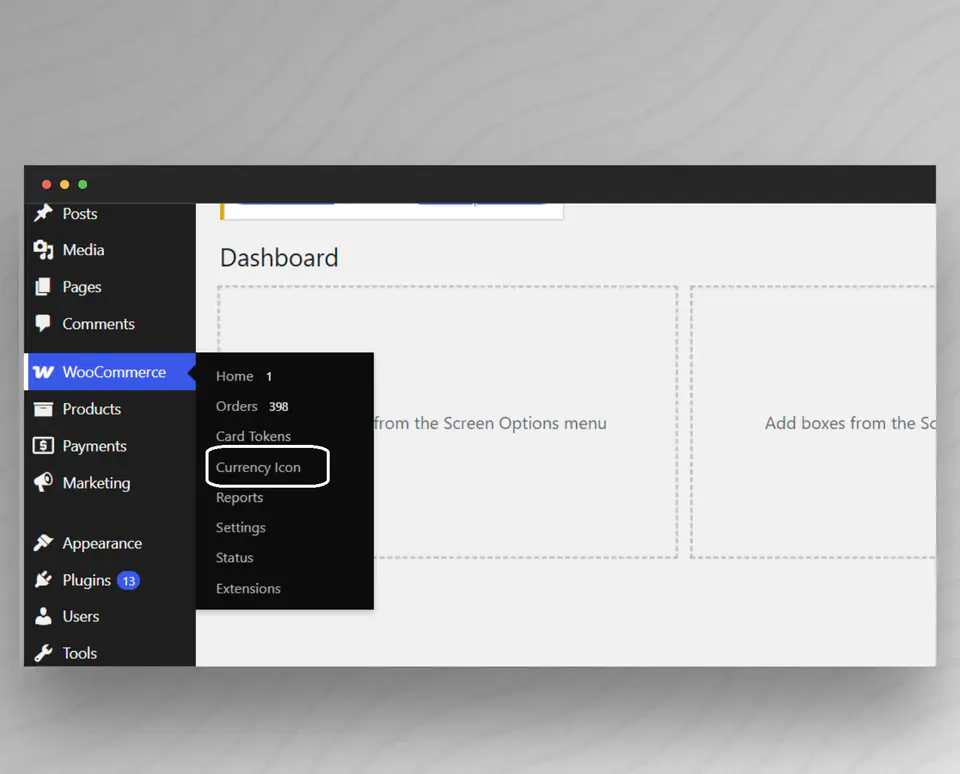Screen dimensions: 960x774
Task: Click the red window close dot
Action: 46,184
